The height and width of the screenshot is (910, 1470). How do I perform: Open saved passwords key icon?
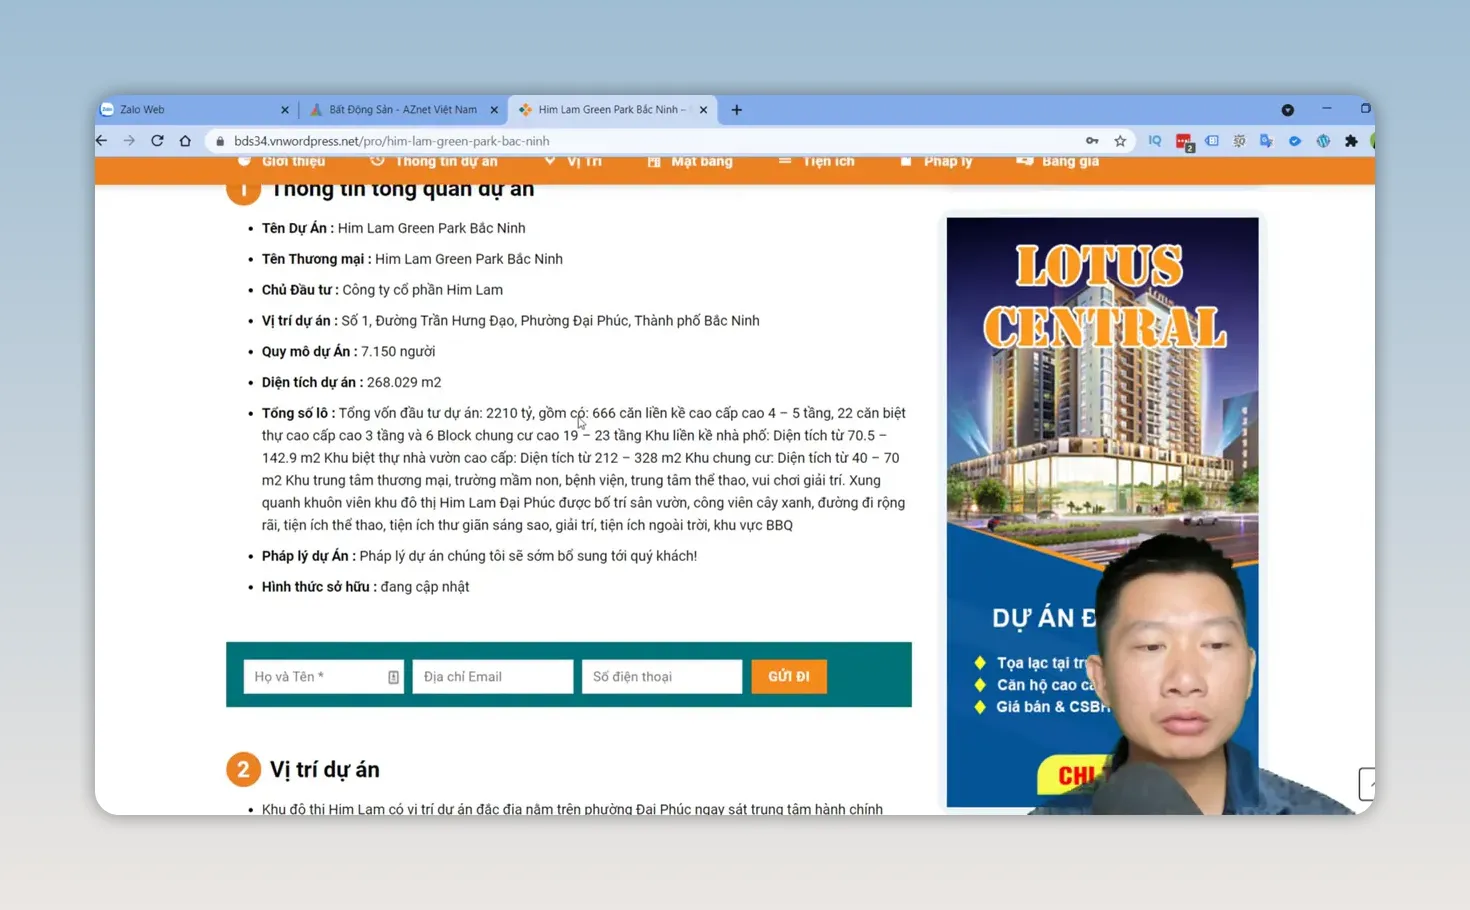point(1092,141)
